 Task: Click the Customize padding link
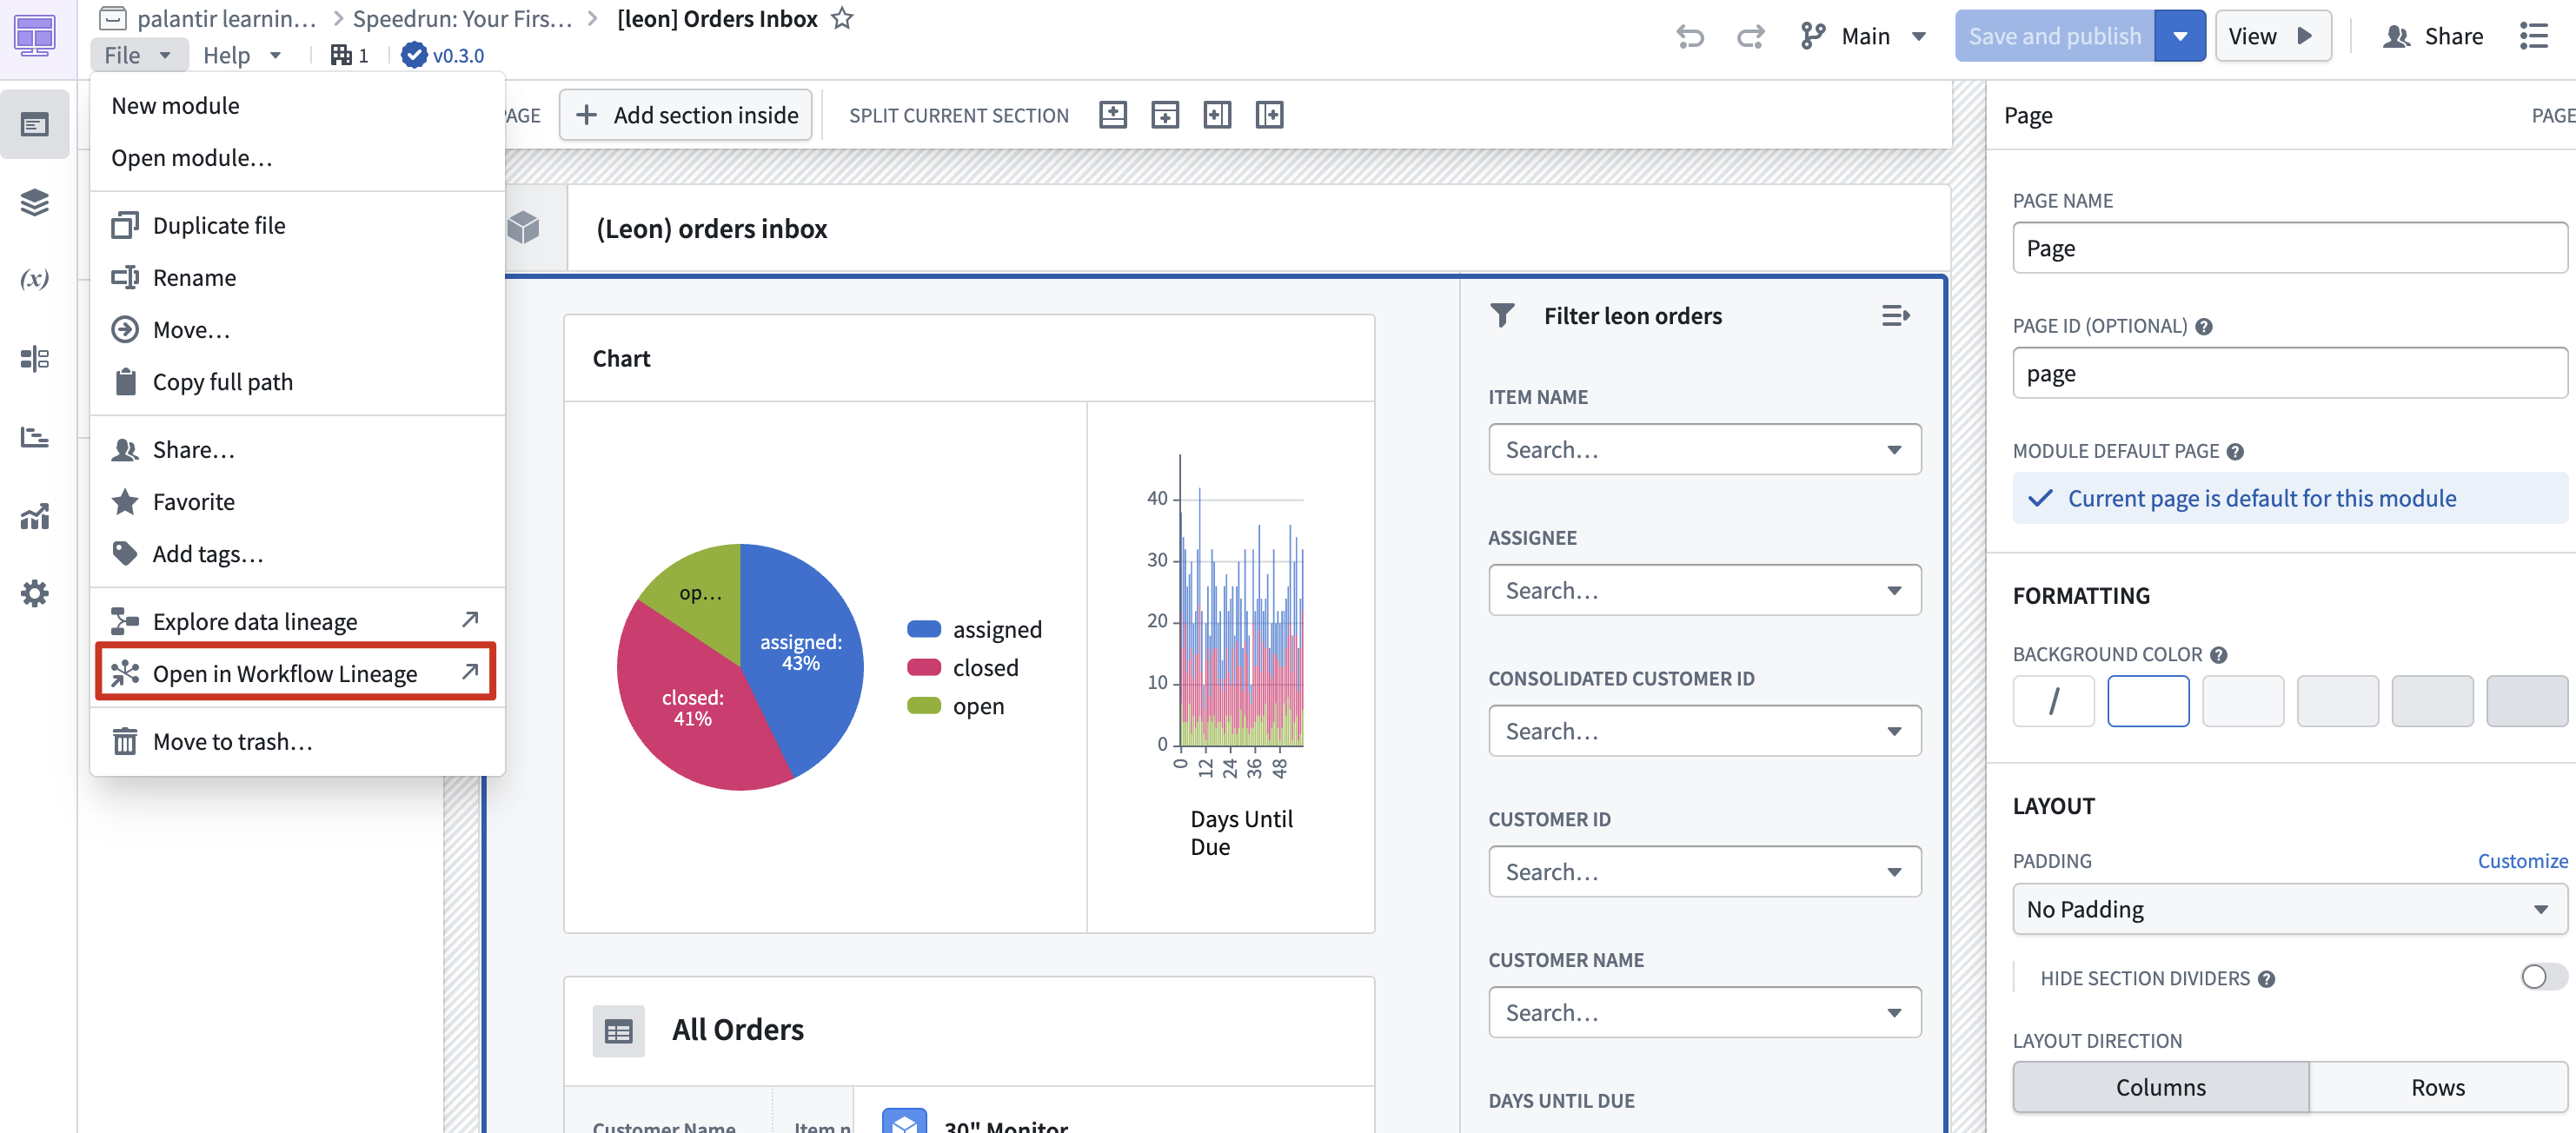point(2522,861)
